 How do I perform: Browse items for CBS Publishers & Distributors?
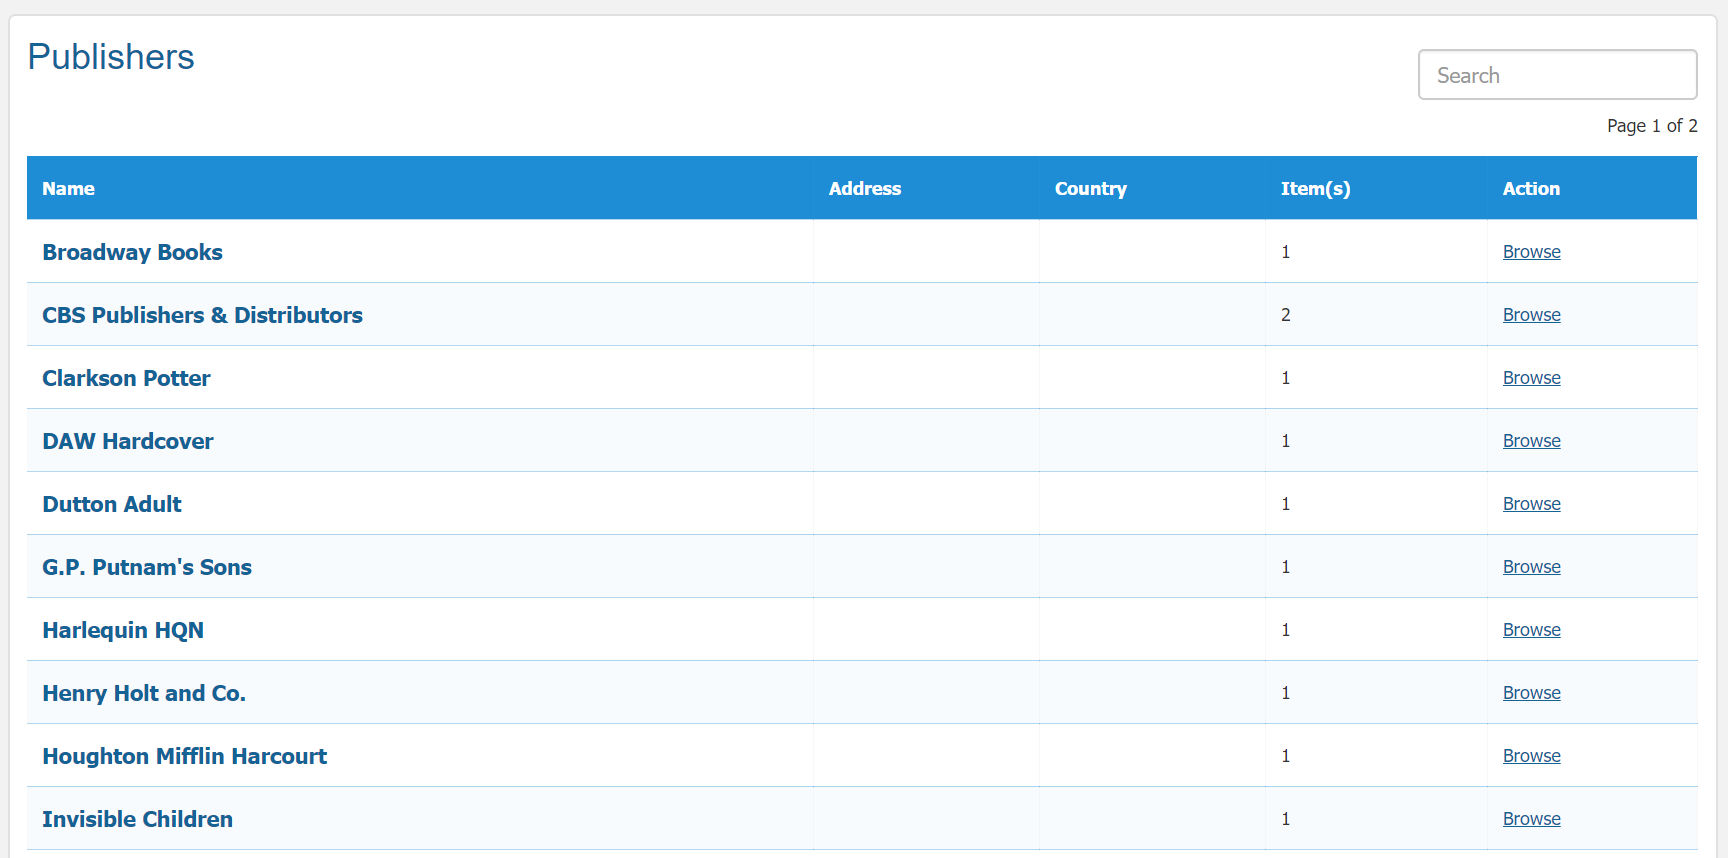click(1531, 315)
